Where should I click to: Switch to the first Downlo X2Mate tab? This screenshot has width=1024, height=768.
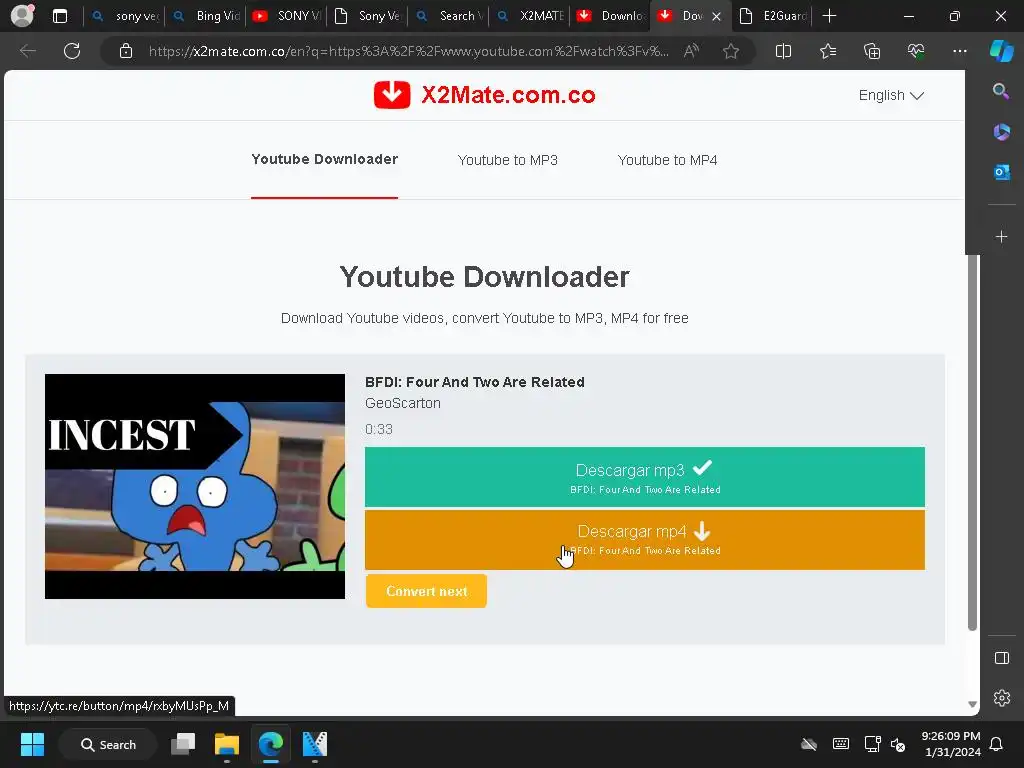[x=612, y=16]
